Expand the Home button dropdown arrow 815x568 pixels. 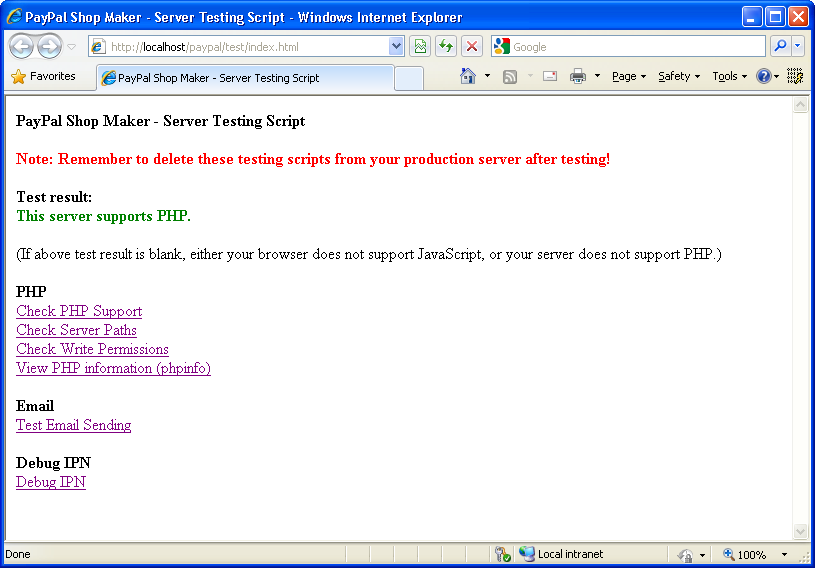pos(487,76)
